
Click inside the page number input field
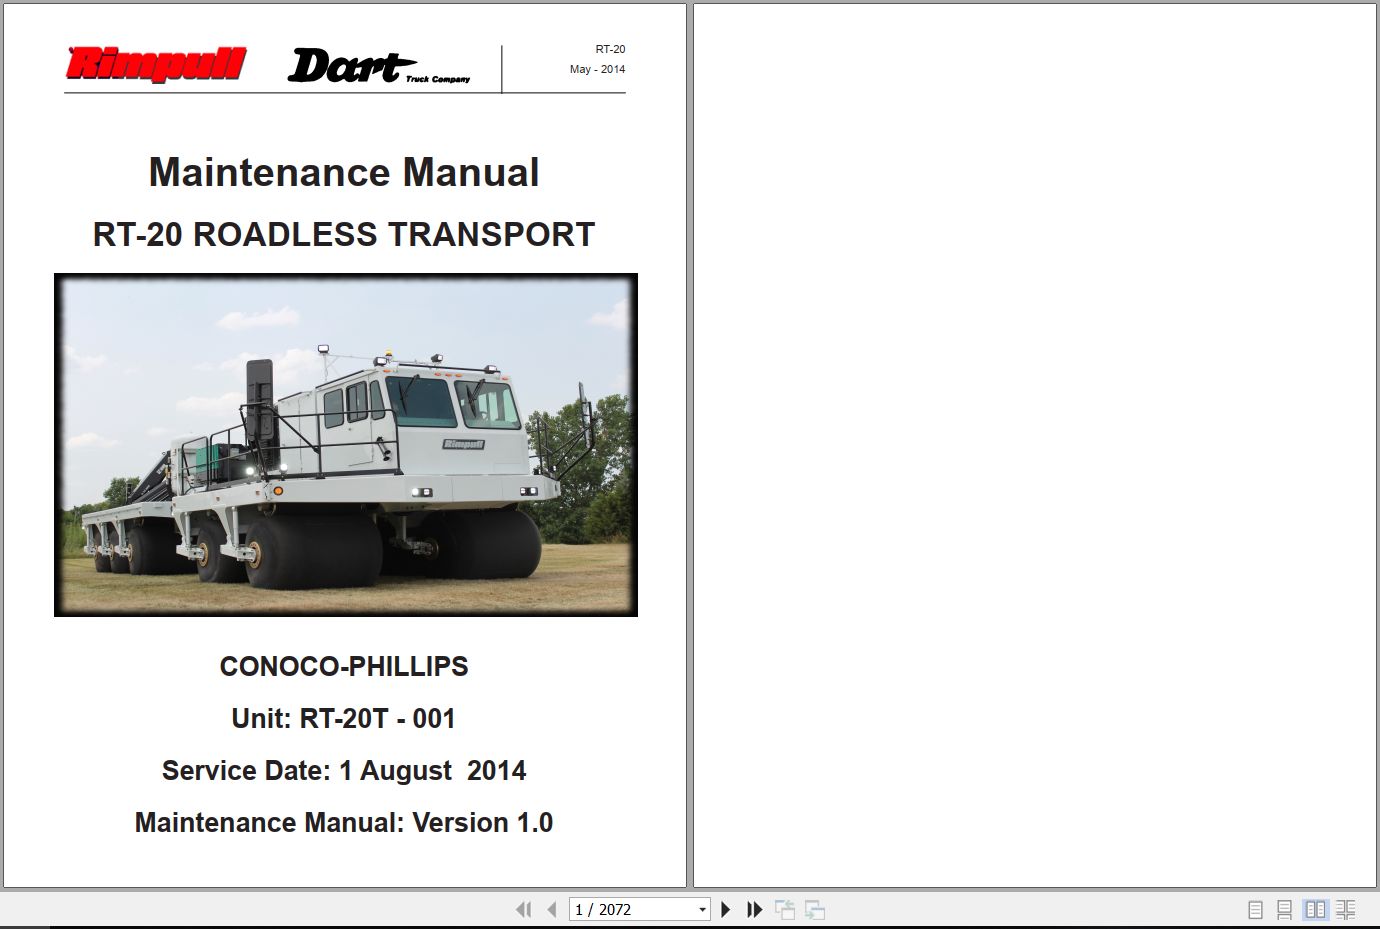tap(620, 909)
